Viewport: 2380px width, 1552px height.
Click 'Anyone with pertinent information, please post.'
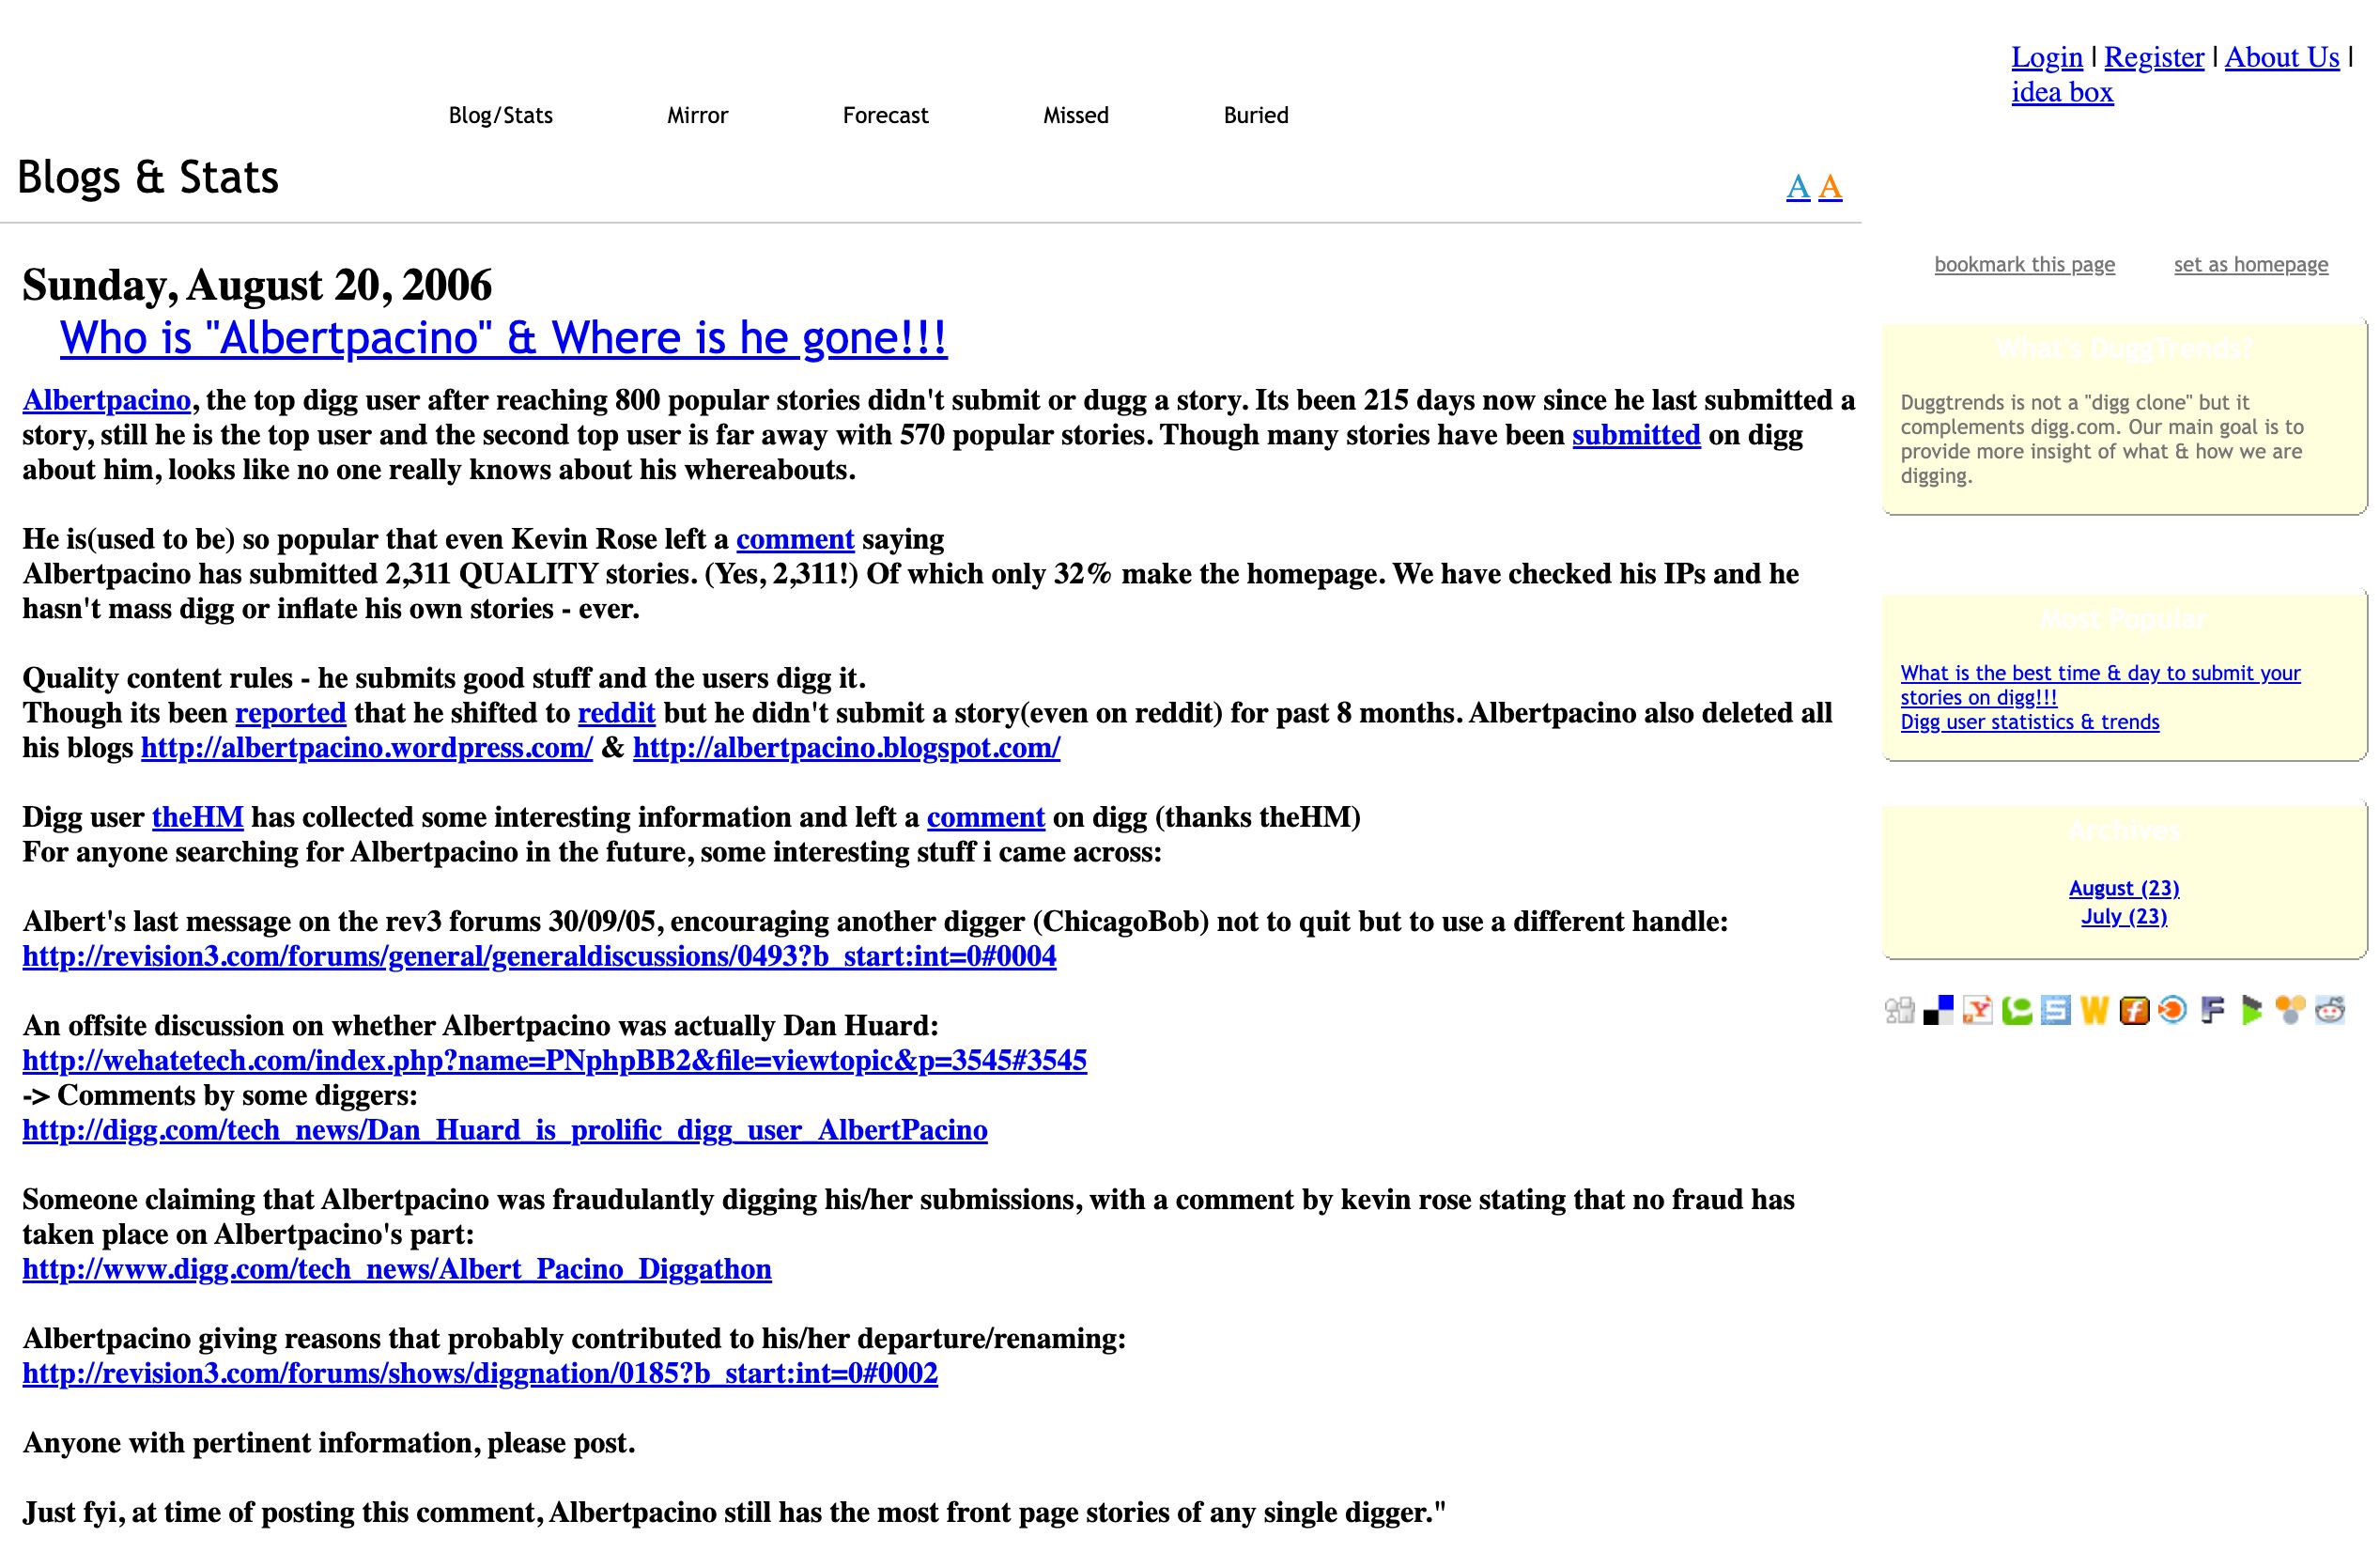point(329,1443)
